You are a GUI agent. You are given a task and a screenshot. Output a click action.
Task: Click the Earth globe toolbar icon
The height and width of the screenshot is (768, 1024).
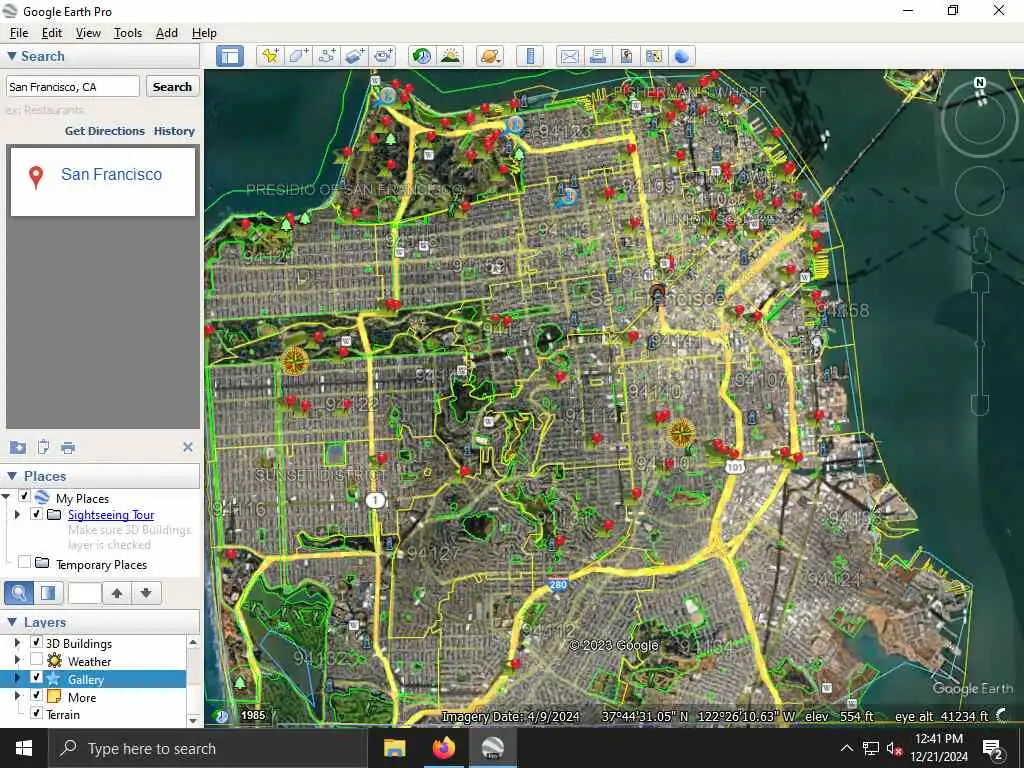point(682,56)
